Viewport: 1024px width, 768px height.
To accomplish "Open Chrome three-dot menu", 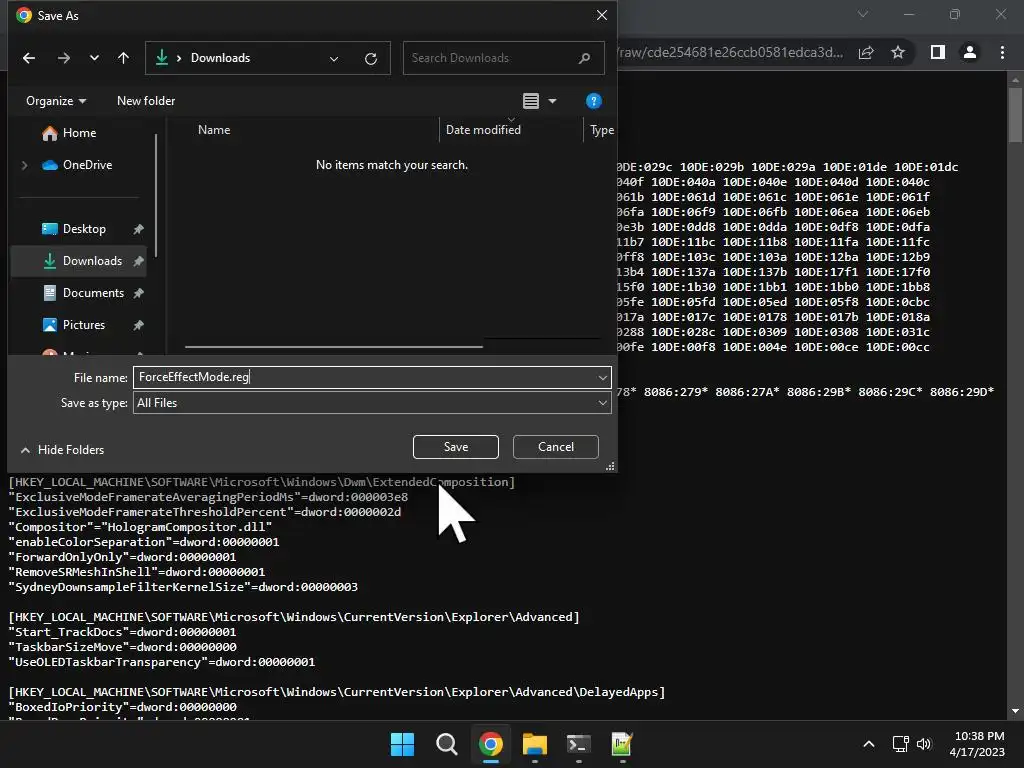I will 1002,52.
